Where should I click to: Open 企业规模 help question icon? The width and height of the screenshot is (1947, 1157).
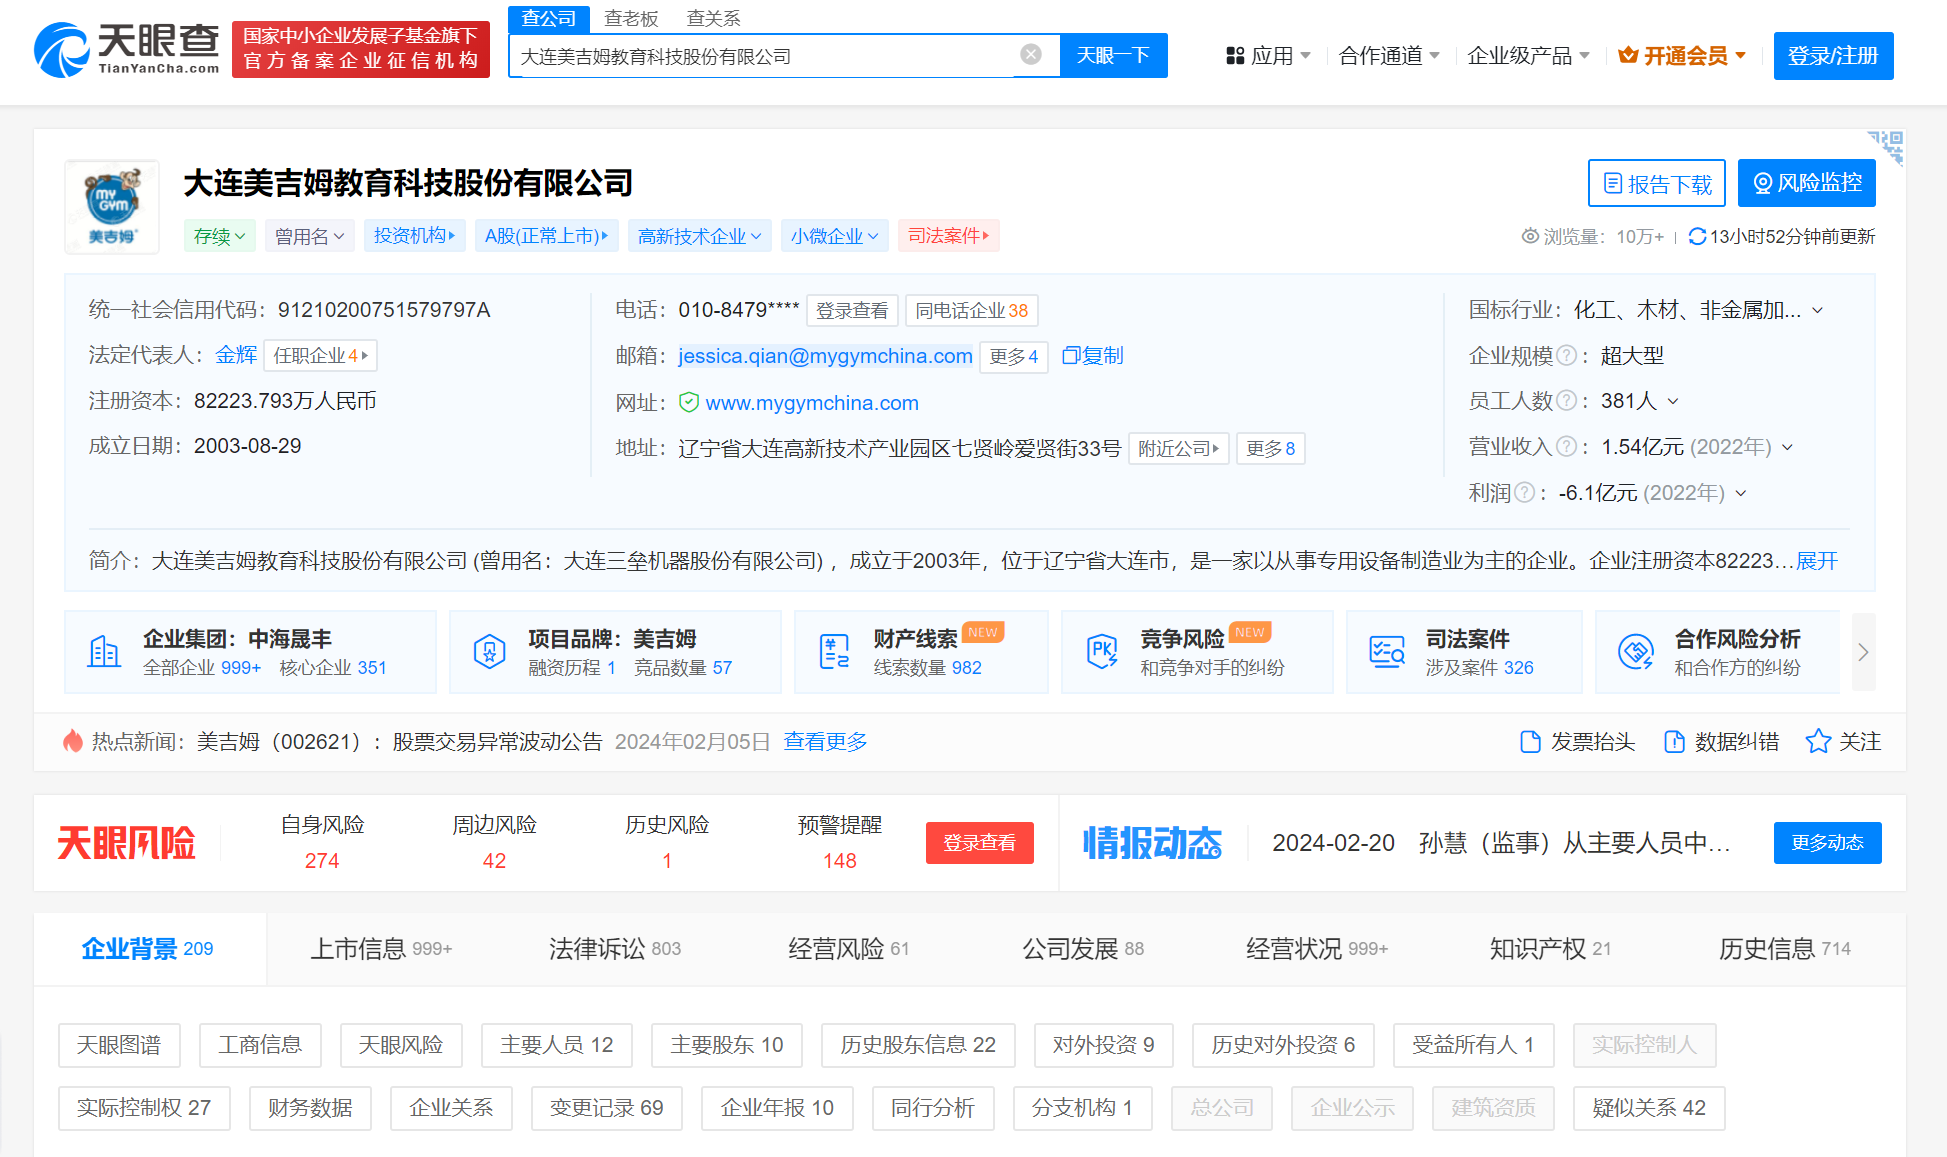[x=1567, y=356]
